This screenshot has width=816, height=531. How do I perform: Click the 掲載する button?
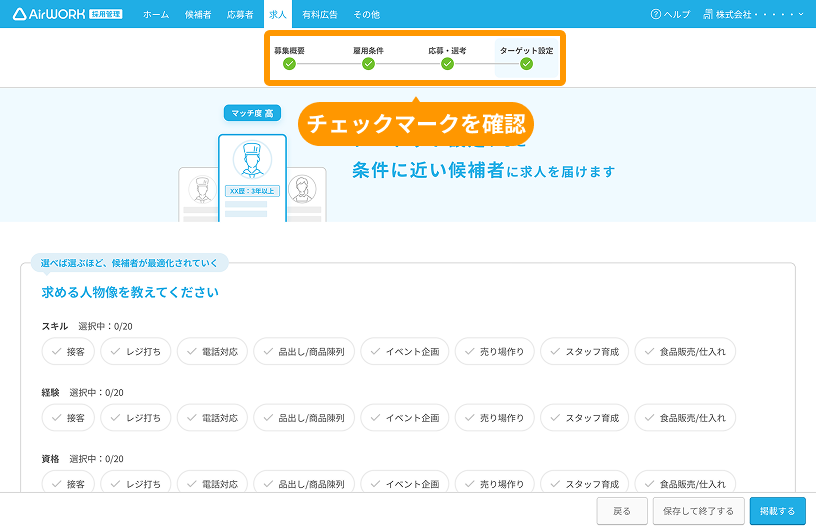coord(777,511)
